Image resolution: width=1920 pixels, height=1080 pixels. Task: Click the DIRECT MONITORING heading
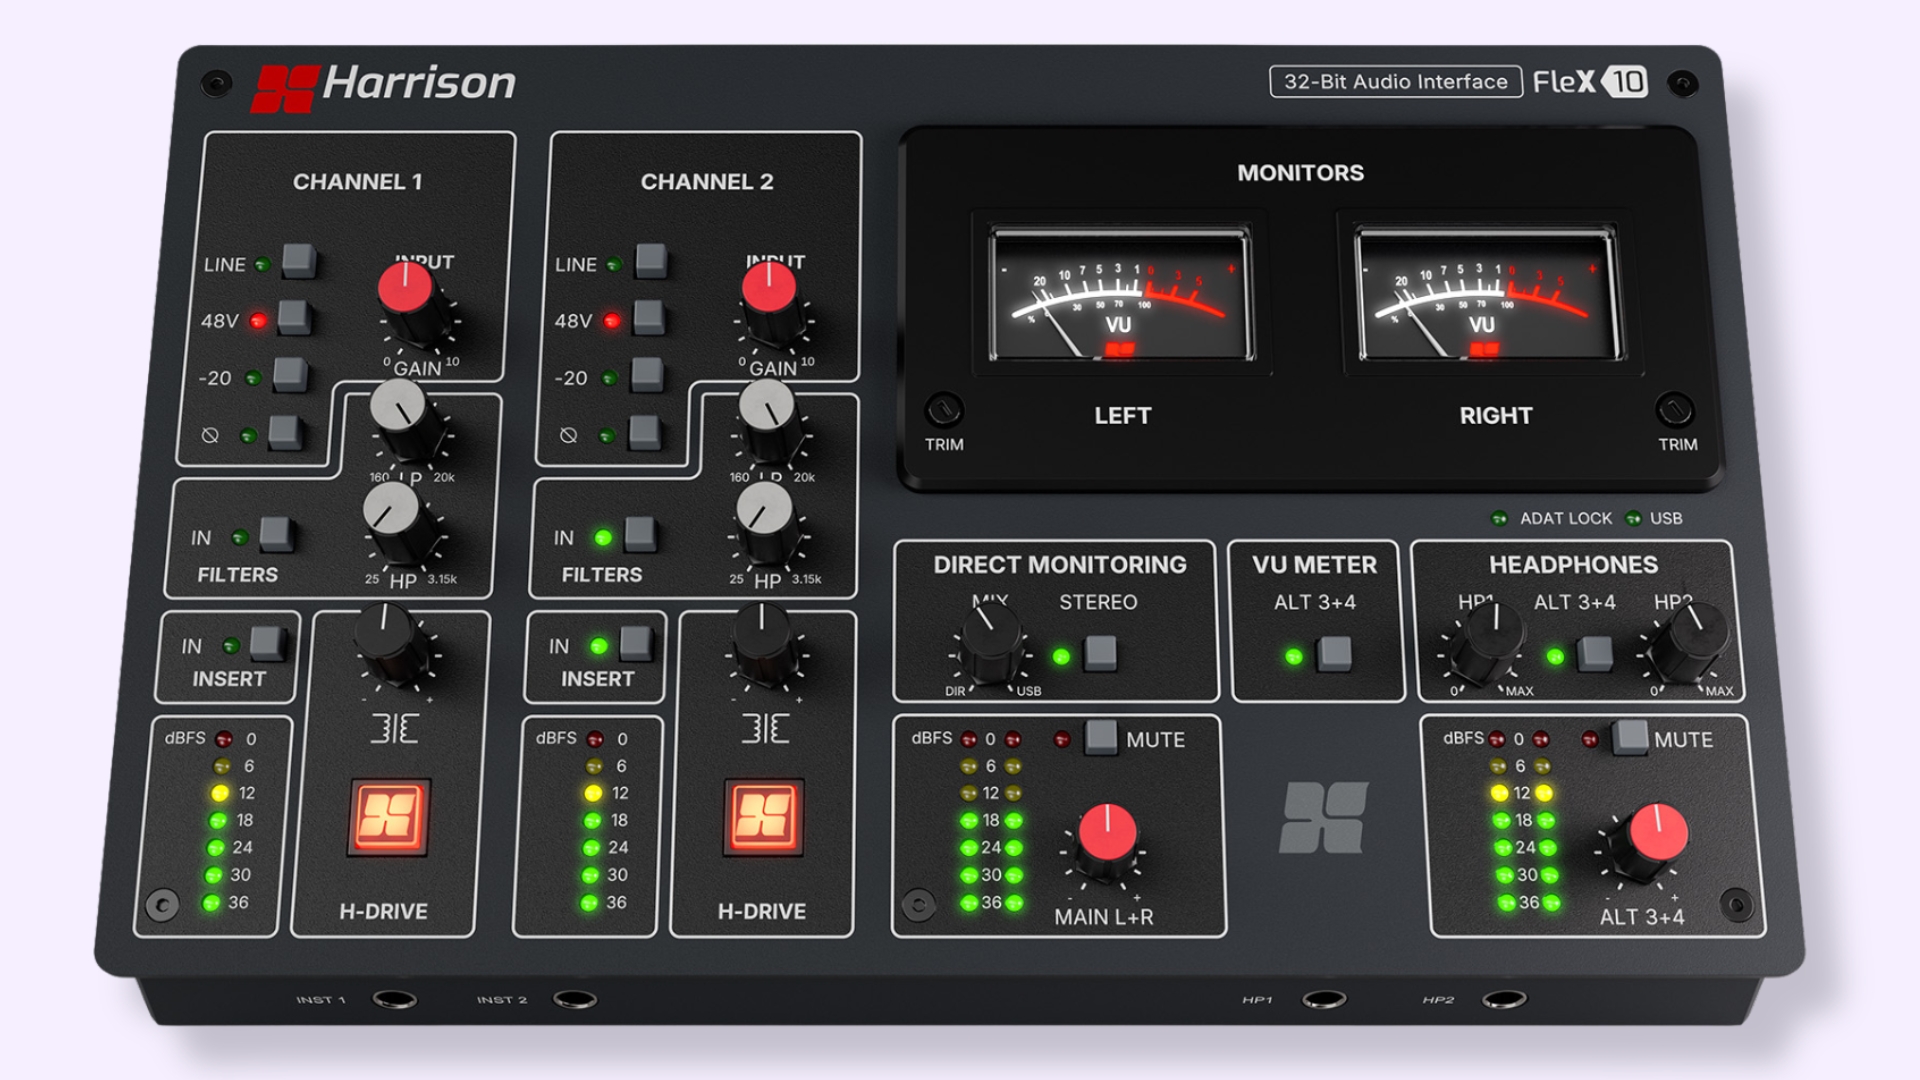click(1060, 565)
